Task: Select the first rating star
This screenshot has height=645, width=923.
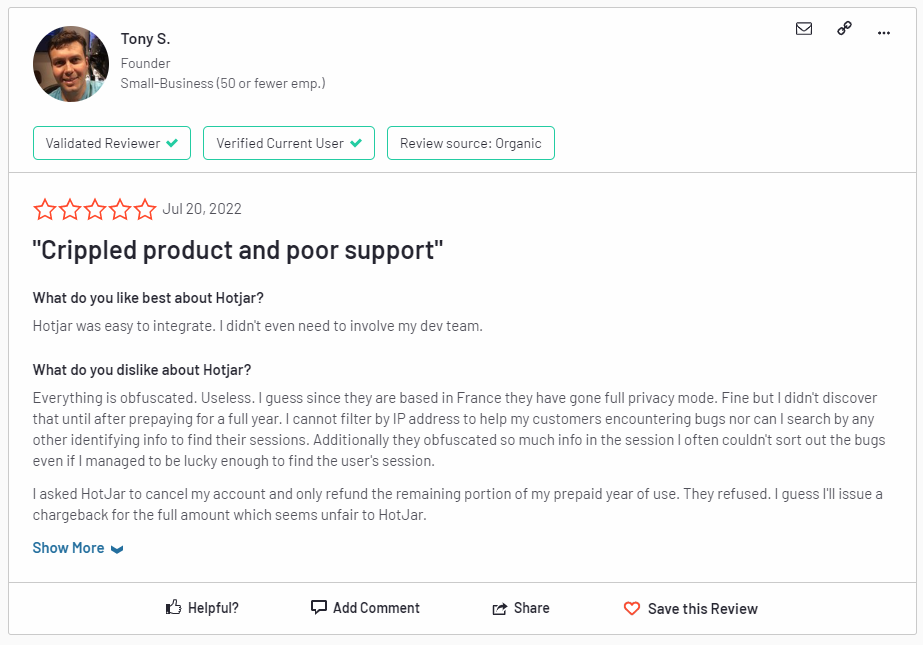Action: (x=45, y=209)
